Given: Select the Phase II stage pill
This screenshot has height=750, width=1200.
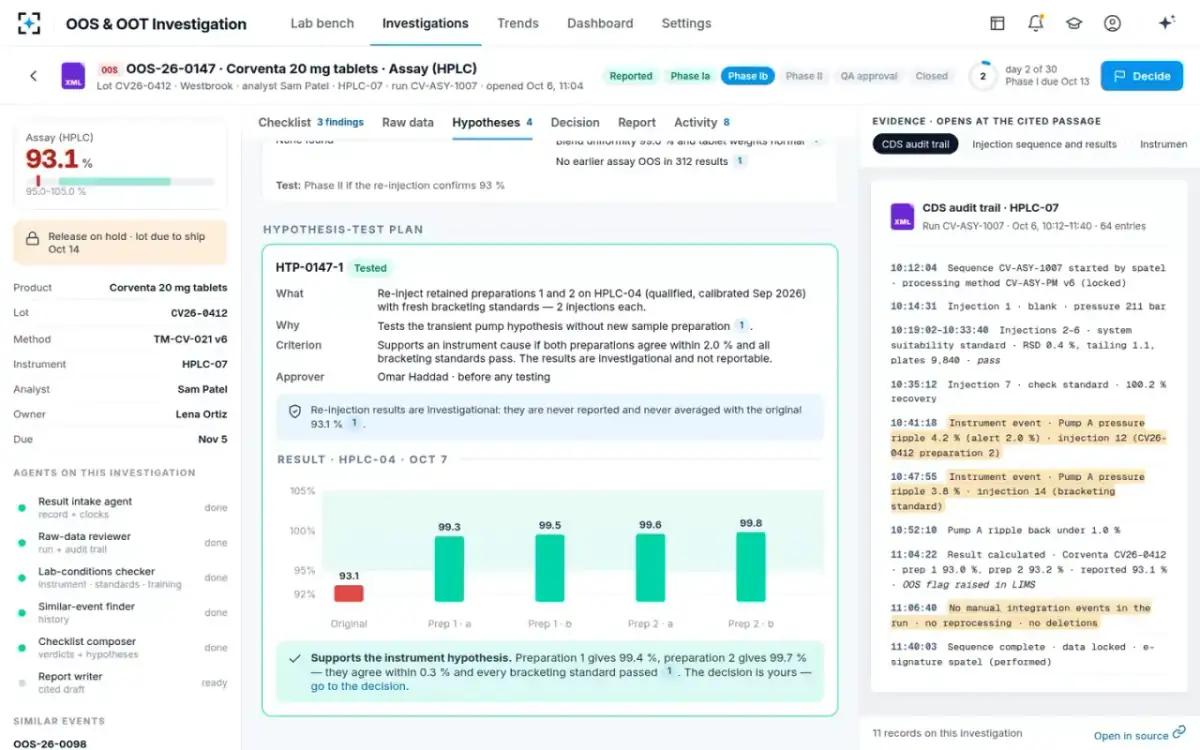Looking at the screenshot, I should click(804, 76).
